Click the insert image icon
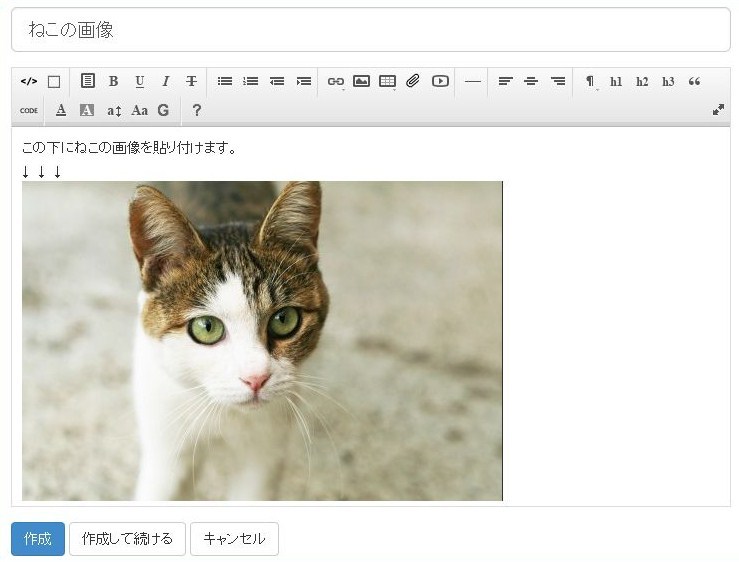This screenshot has width=739, height=562. [x=361, y=82]
